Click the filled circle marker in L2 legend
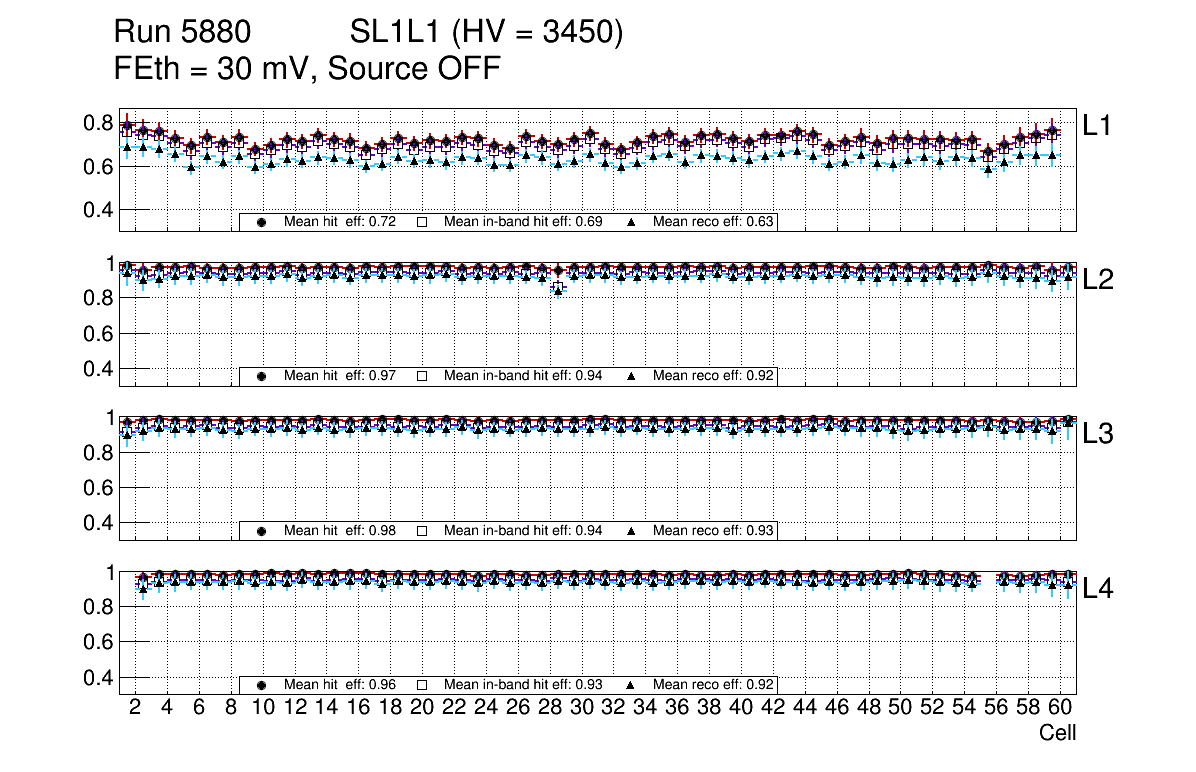 click(x=262, y=376)
